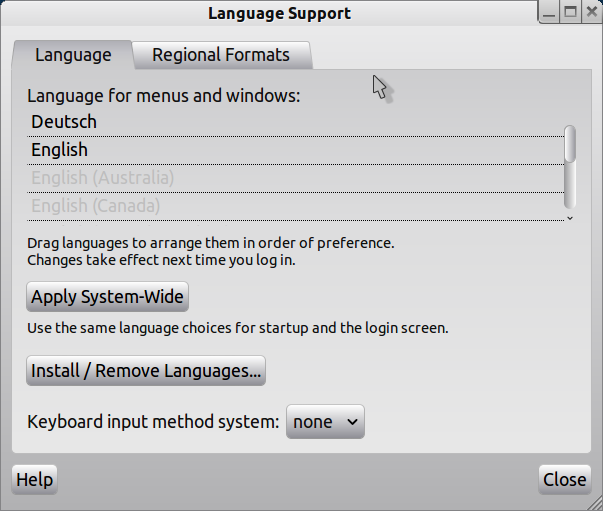603x511 pixels.
Task: Choose English in the language list
Action: [x=60, y=150]
